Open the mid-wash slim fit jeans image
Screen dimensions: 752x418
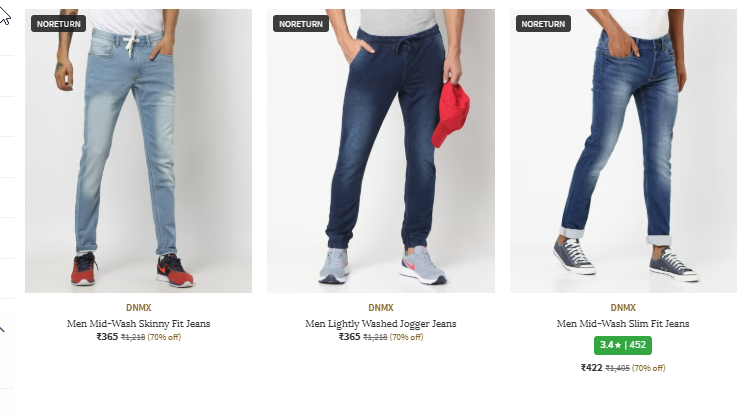(x=623, y=151)
